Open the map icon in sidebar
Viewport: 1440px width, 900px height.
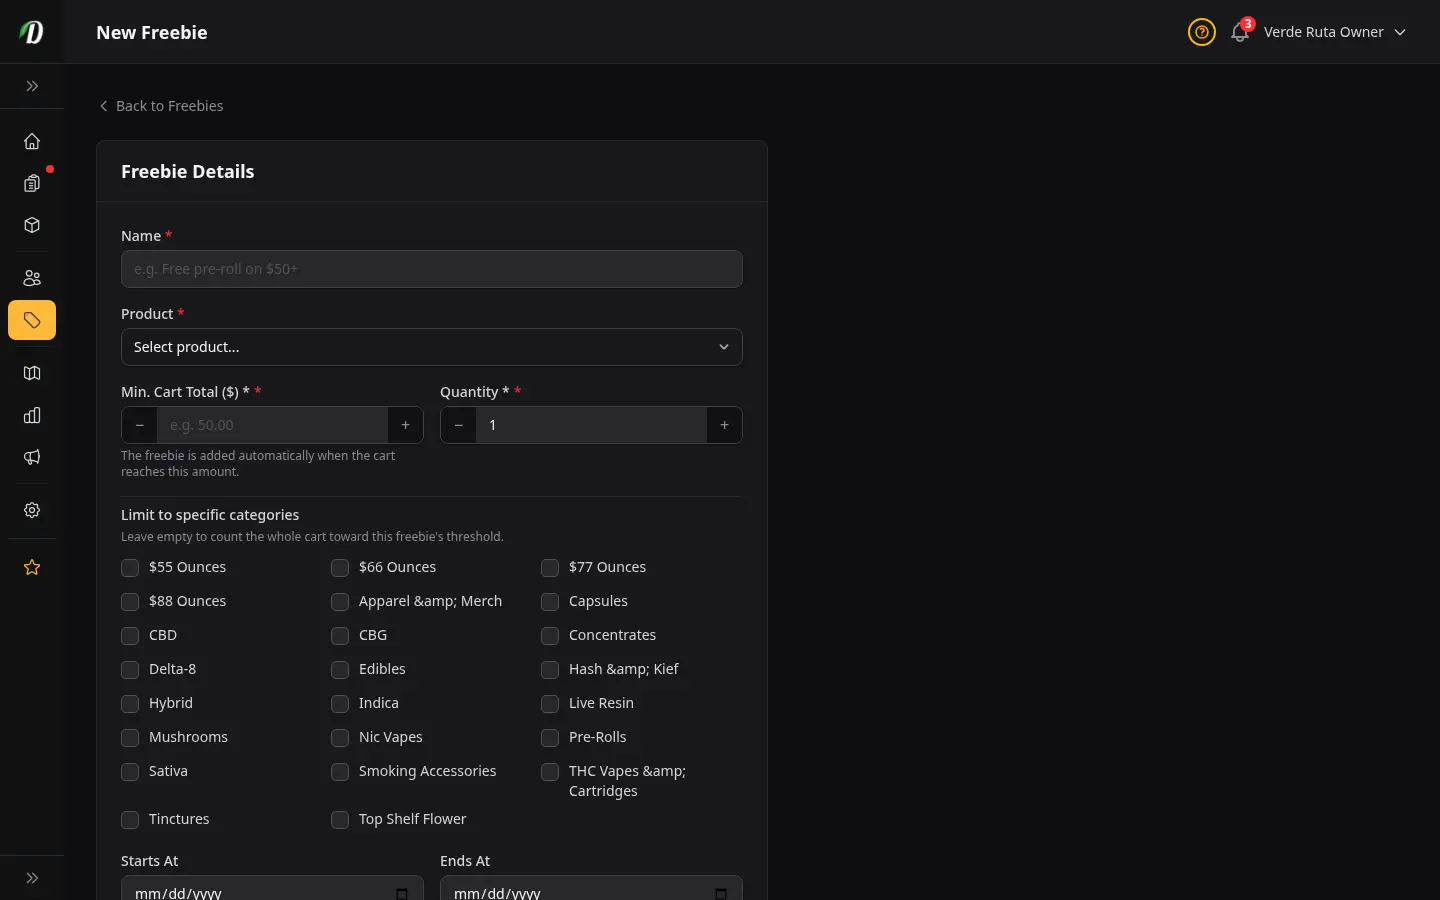[32, 373]
